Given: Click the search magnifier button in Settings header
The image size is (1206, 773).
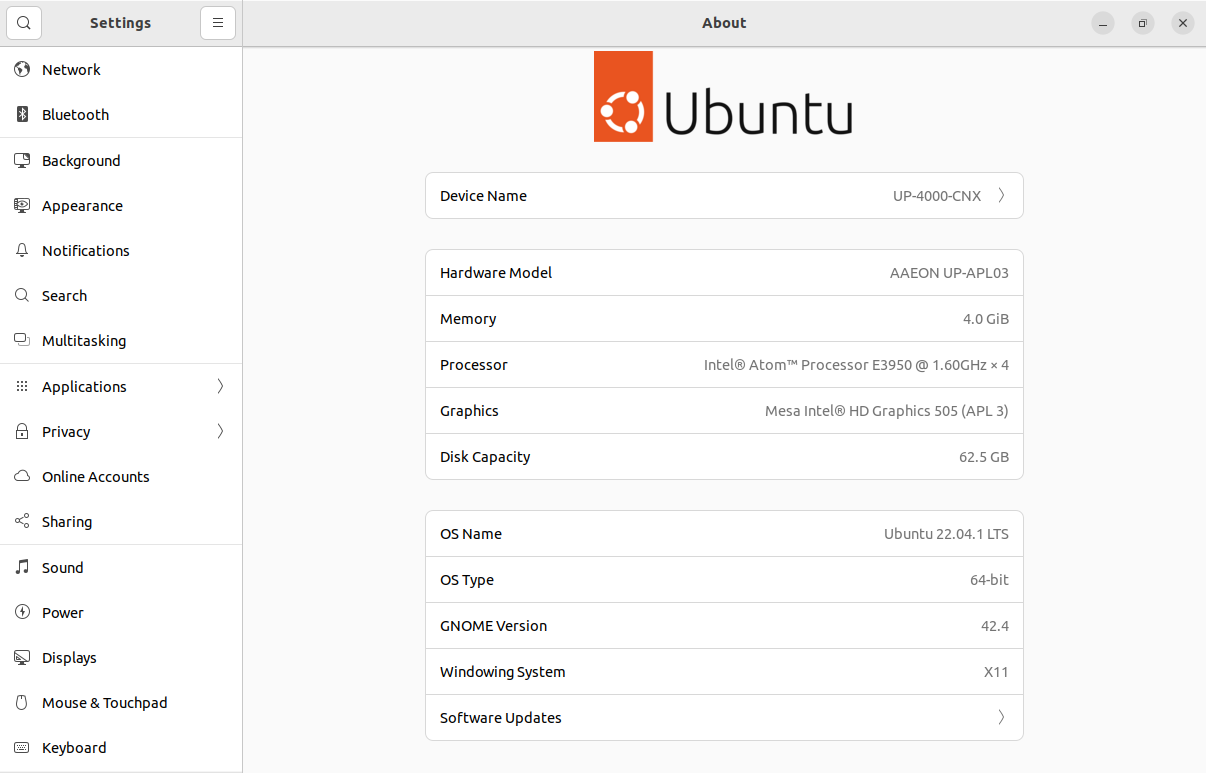Looking at the screenshot, I should pos(24,23).
